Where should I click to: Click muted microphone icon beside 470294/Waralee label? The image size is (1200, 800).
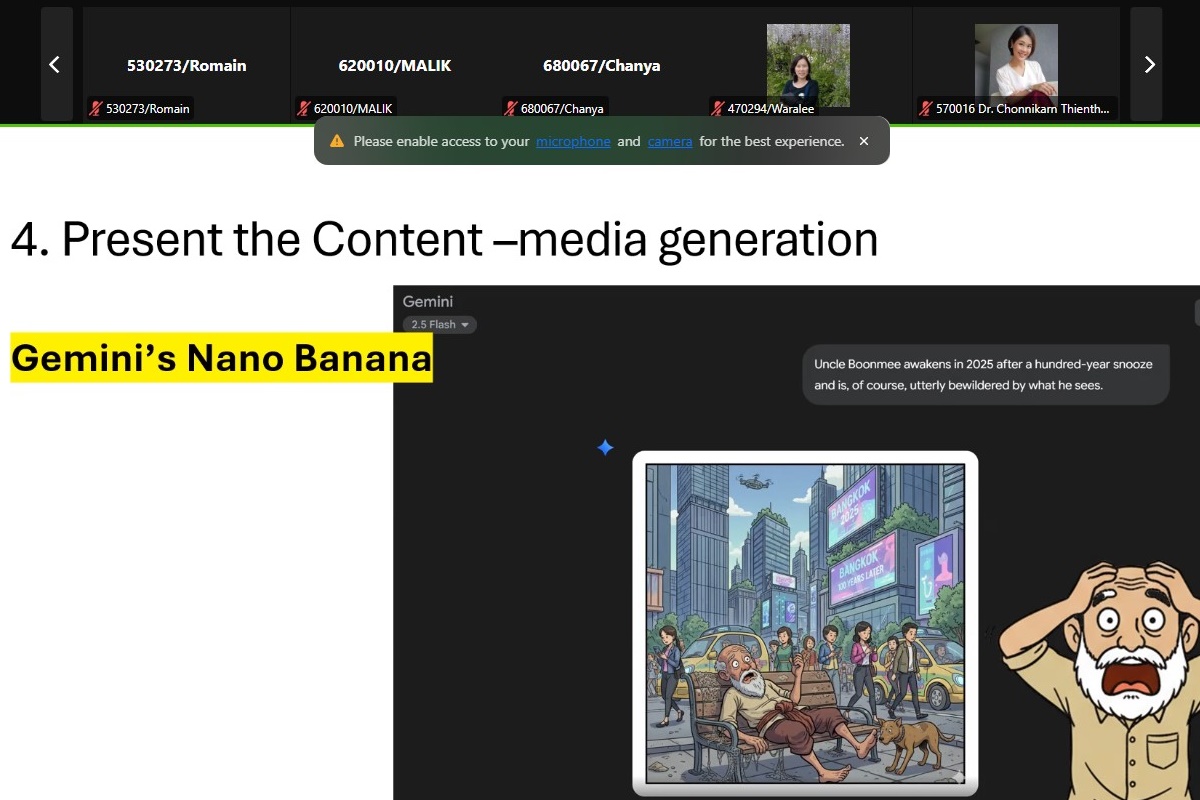coord(717,109)
